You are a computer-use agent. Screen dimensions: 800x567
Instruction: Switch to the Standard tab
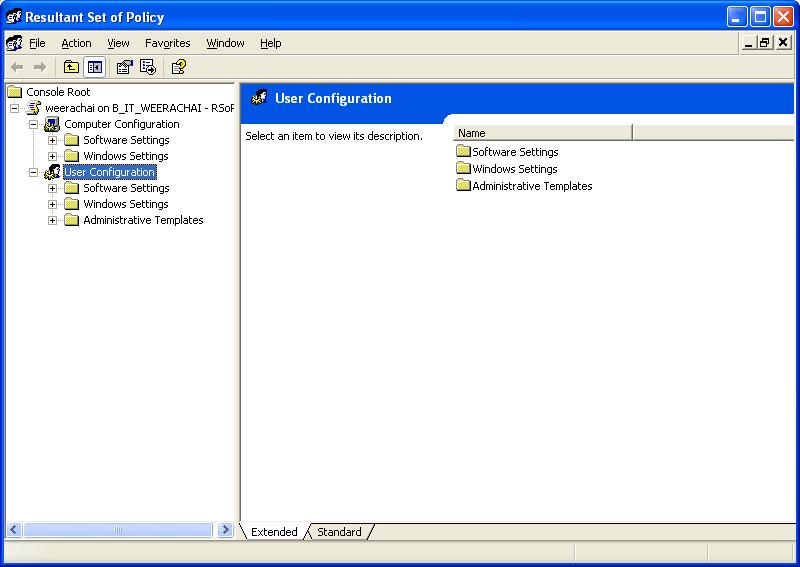click(339, 532)
